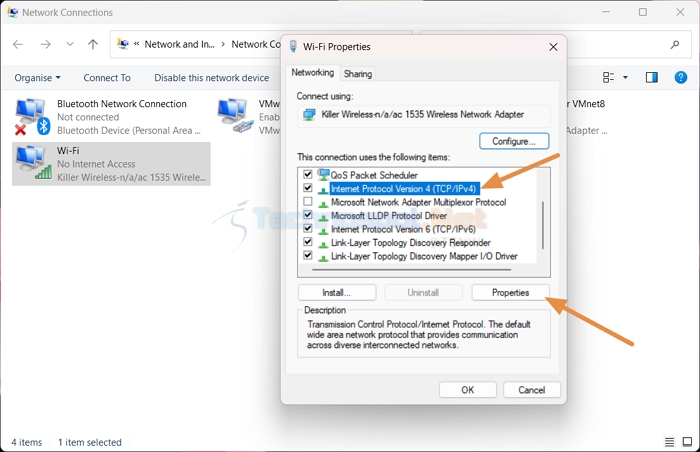The image size is (700, 452).
Task: Click the Configure... button
Action: coord(514,141)
